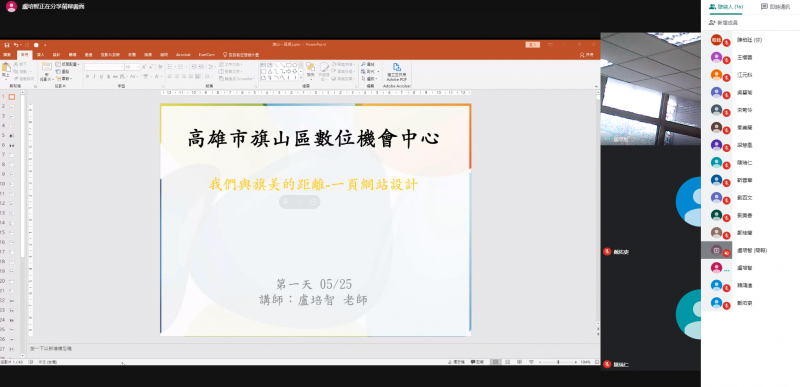The height and width of the screenshot is (387, 800).
Task: Open the font color dropdown arrow
Action: coord(161,76)
